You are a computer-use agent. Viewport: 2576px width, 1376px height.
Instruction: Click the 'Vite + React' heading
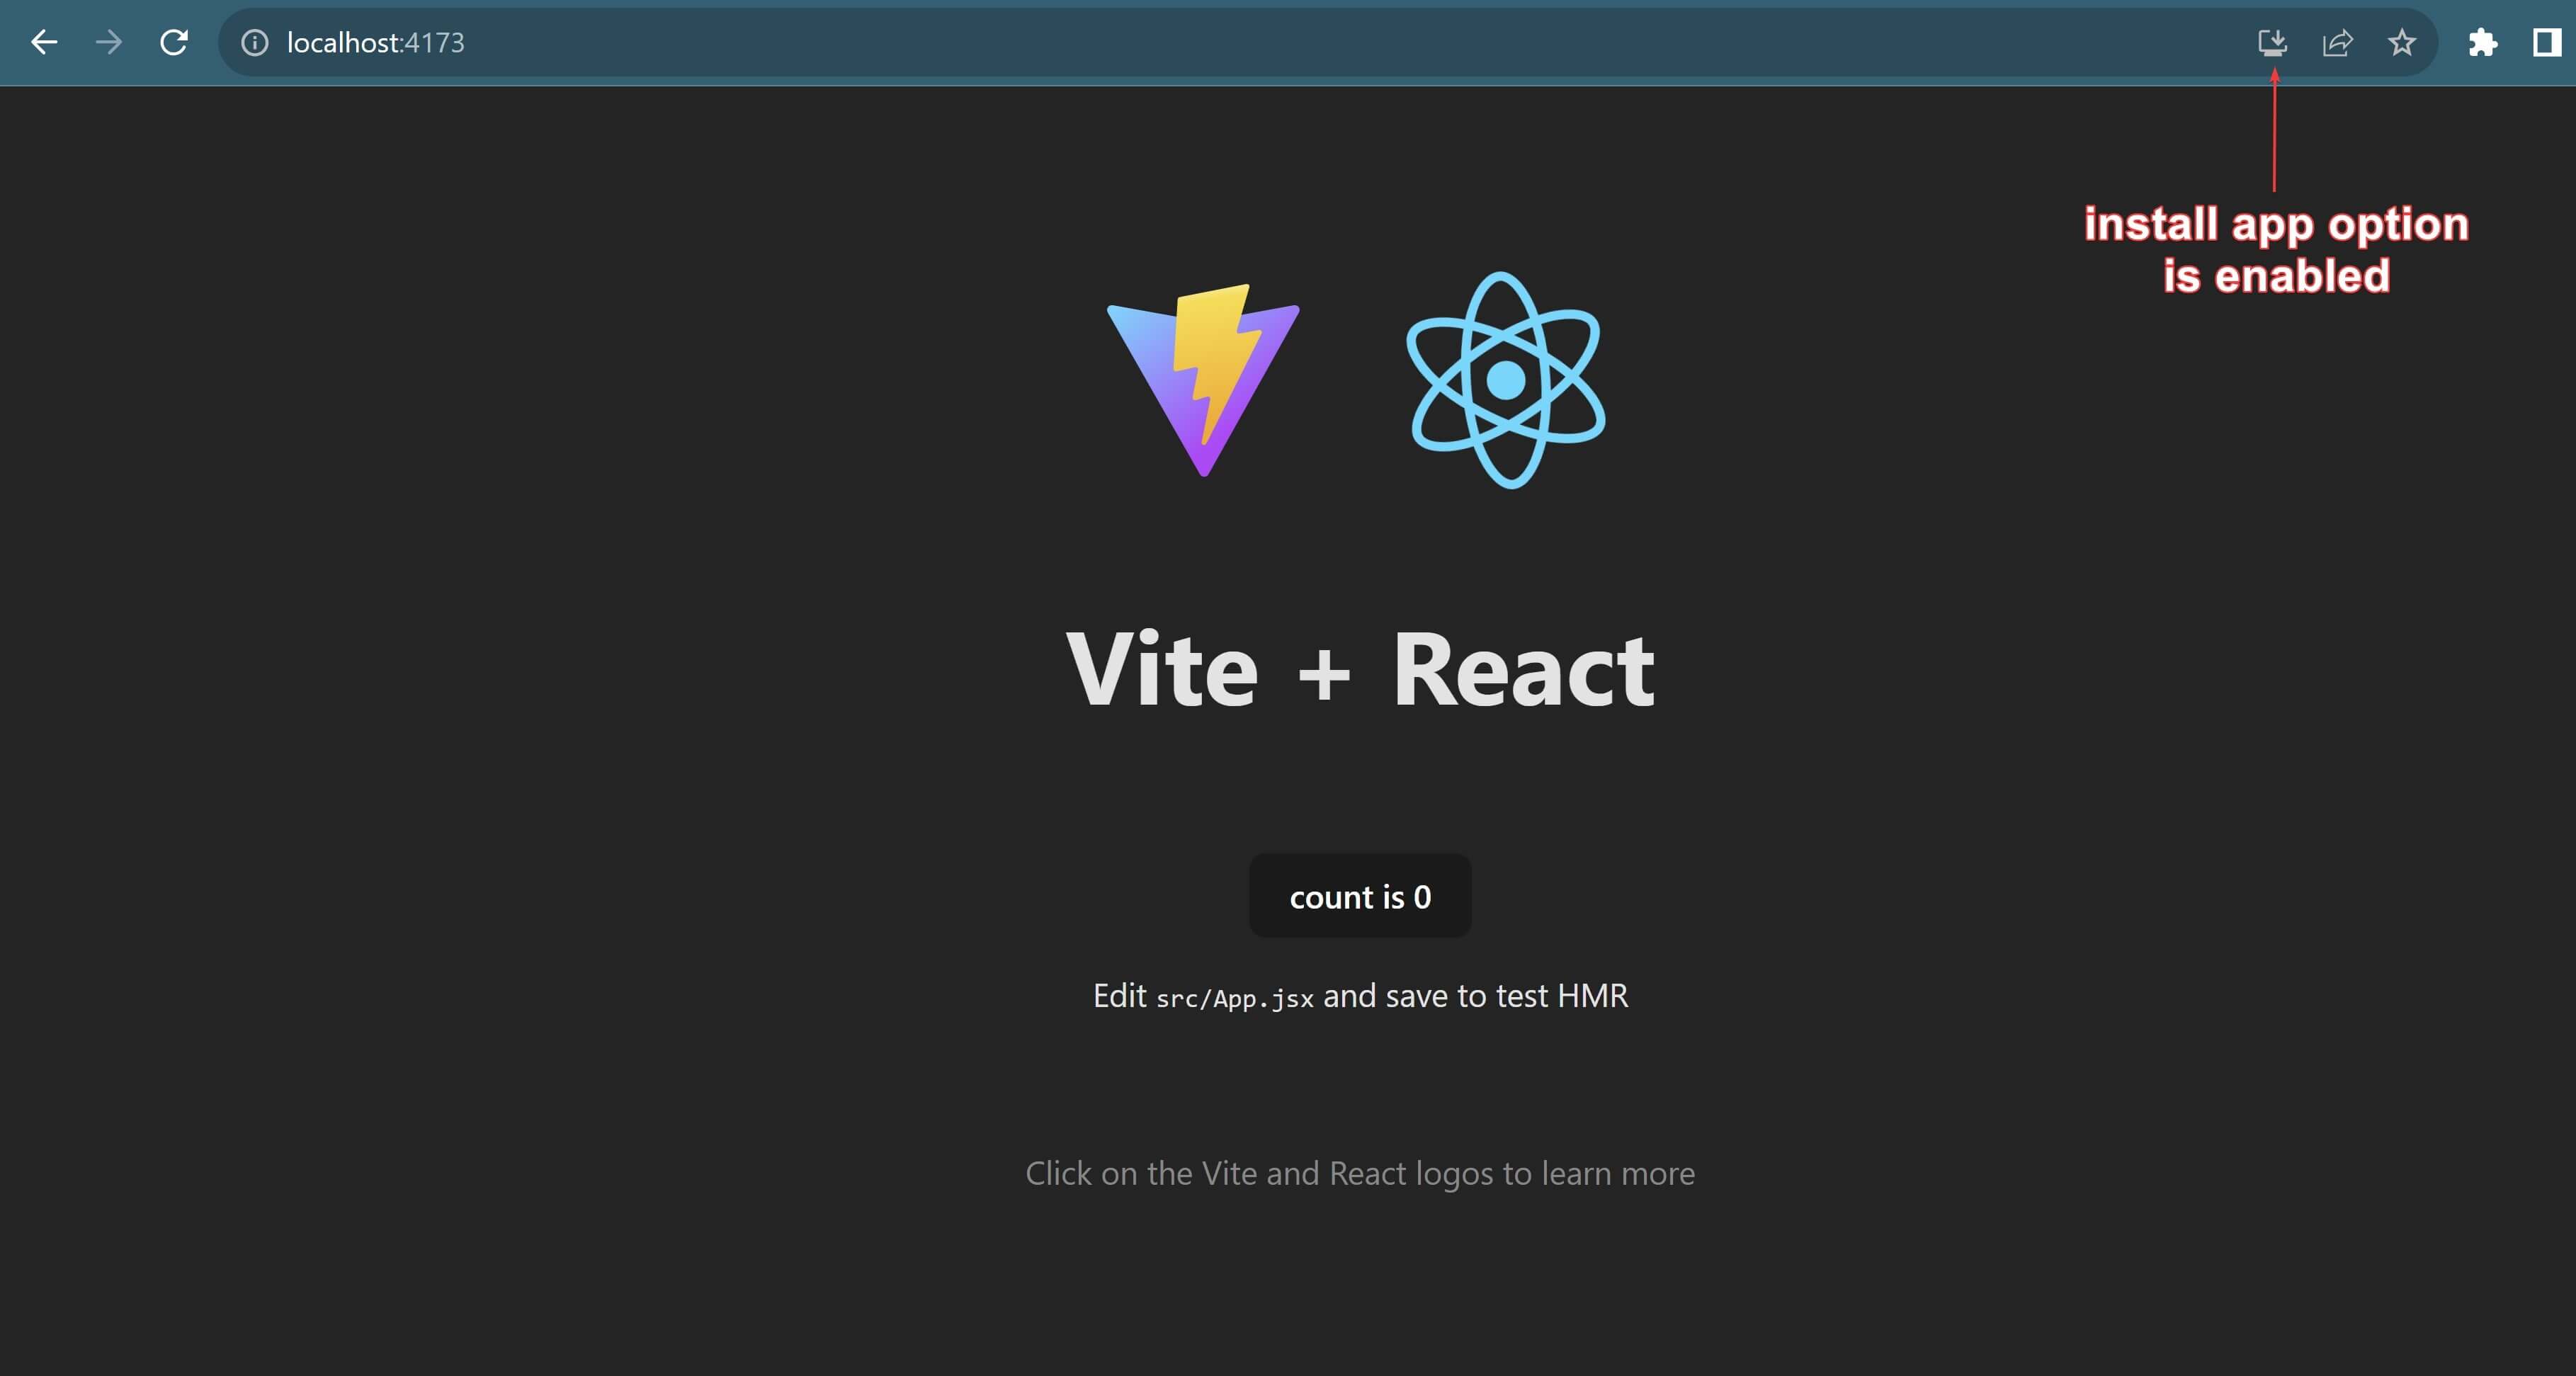pyautogui.click(x=1360, y=669)
